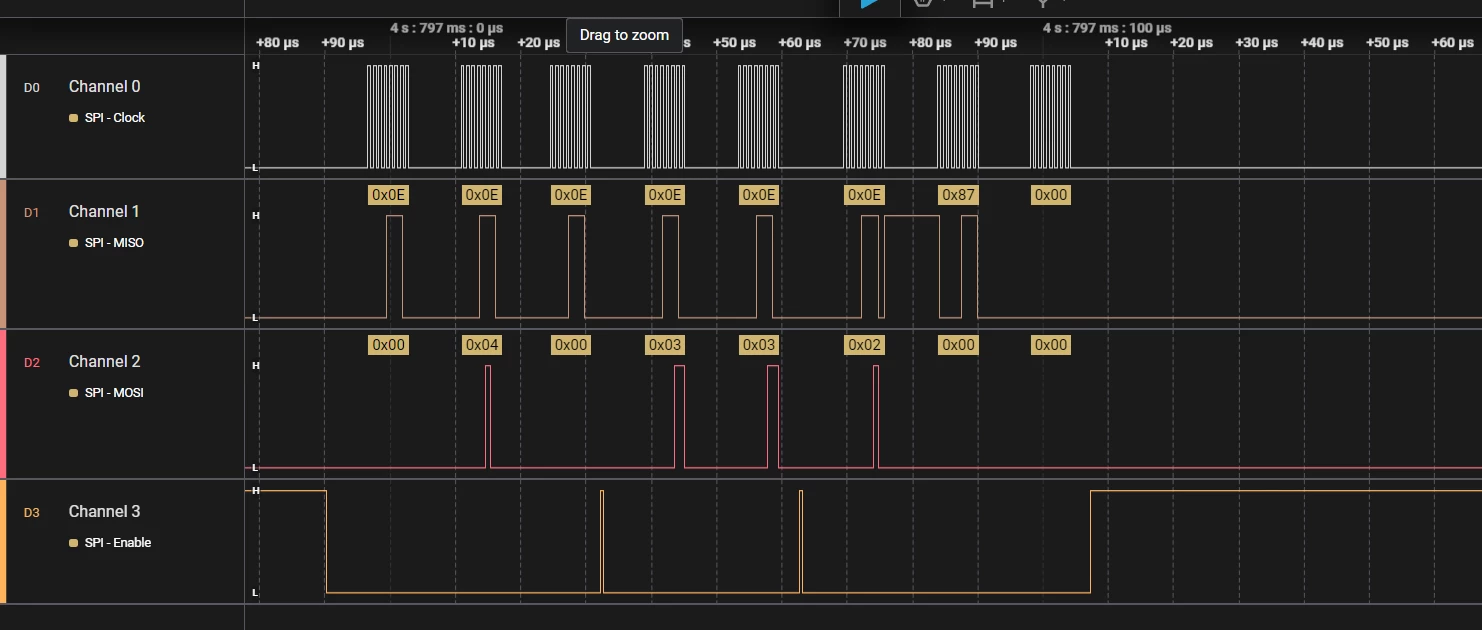The image size is (1482, 630).
Task: Click the SPI - Enable analyzer label
Action: 118,543
